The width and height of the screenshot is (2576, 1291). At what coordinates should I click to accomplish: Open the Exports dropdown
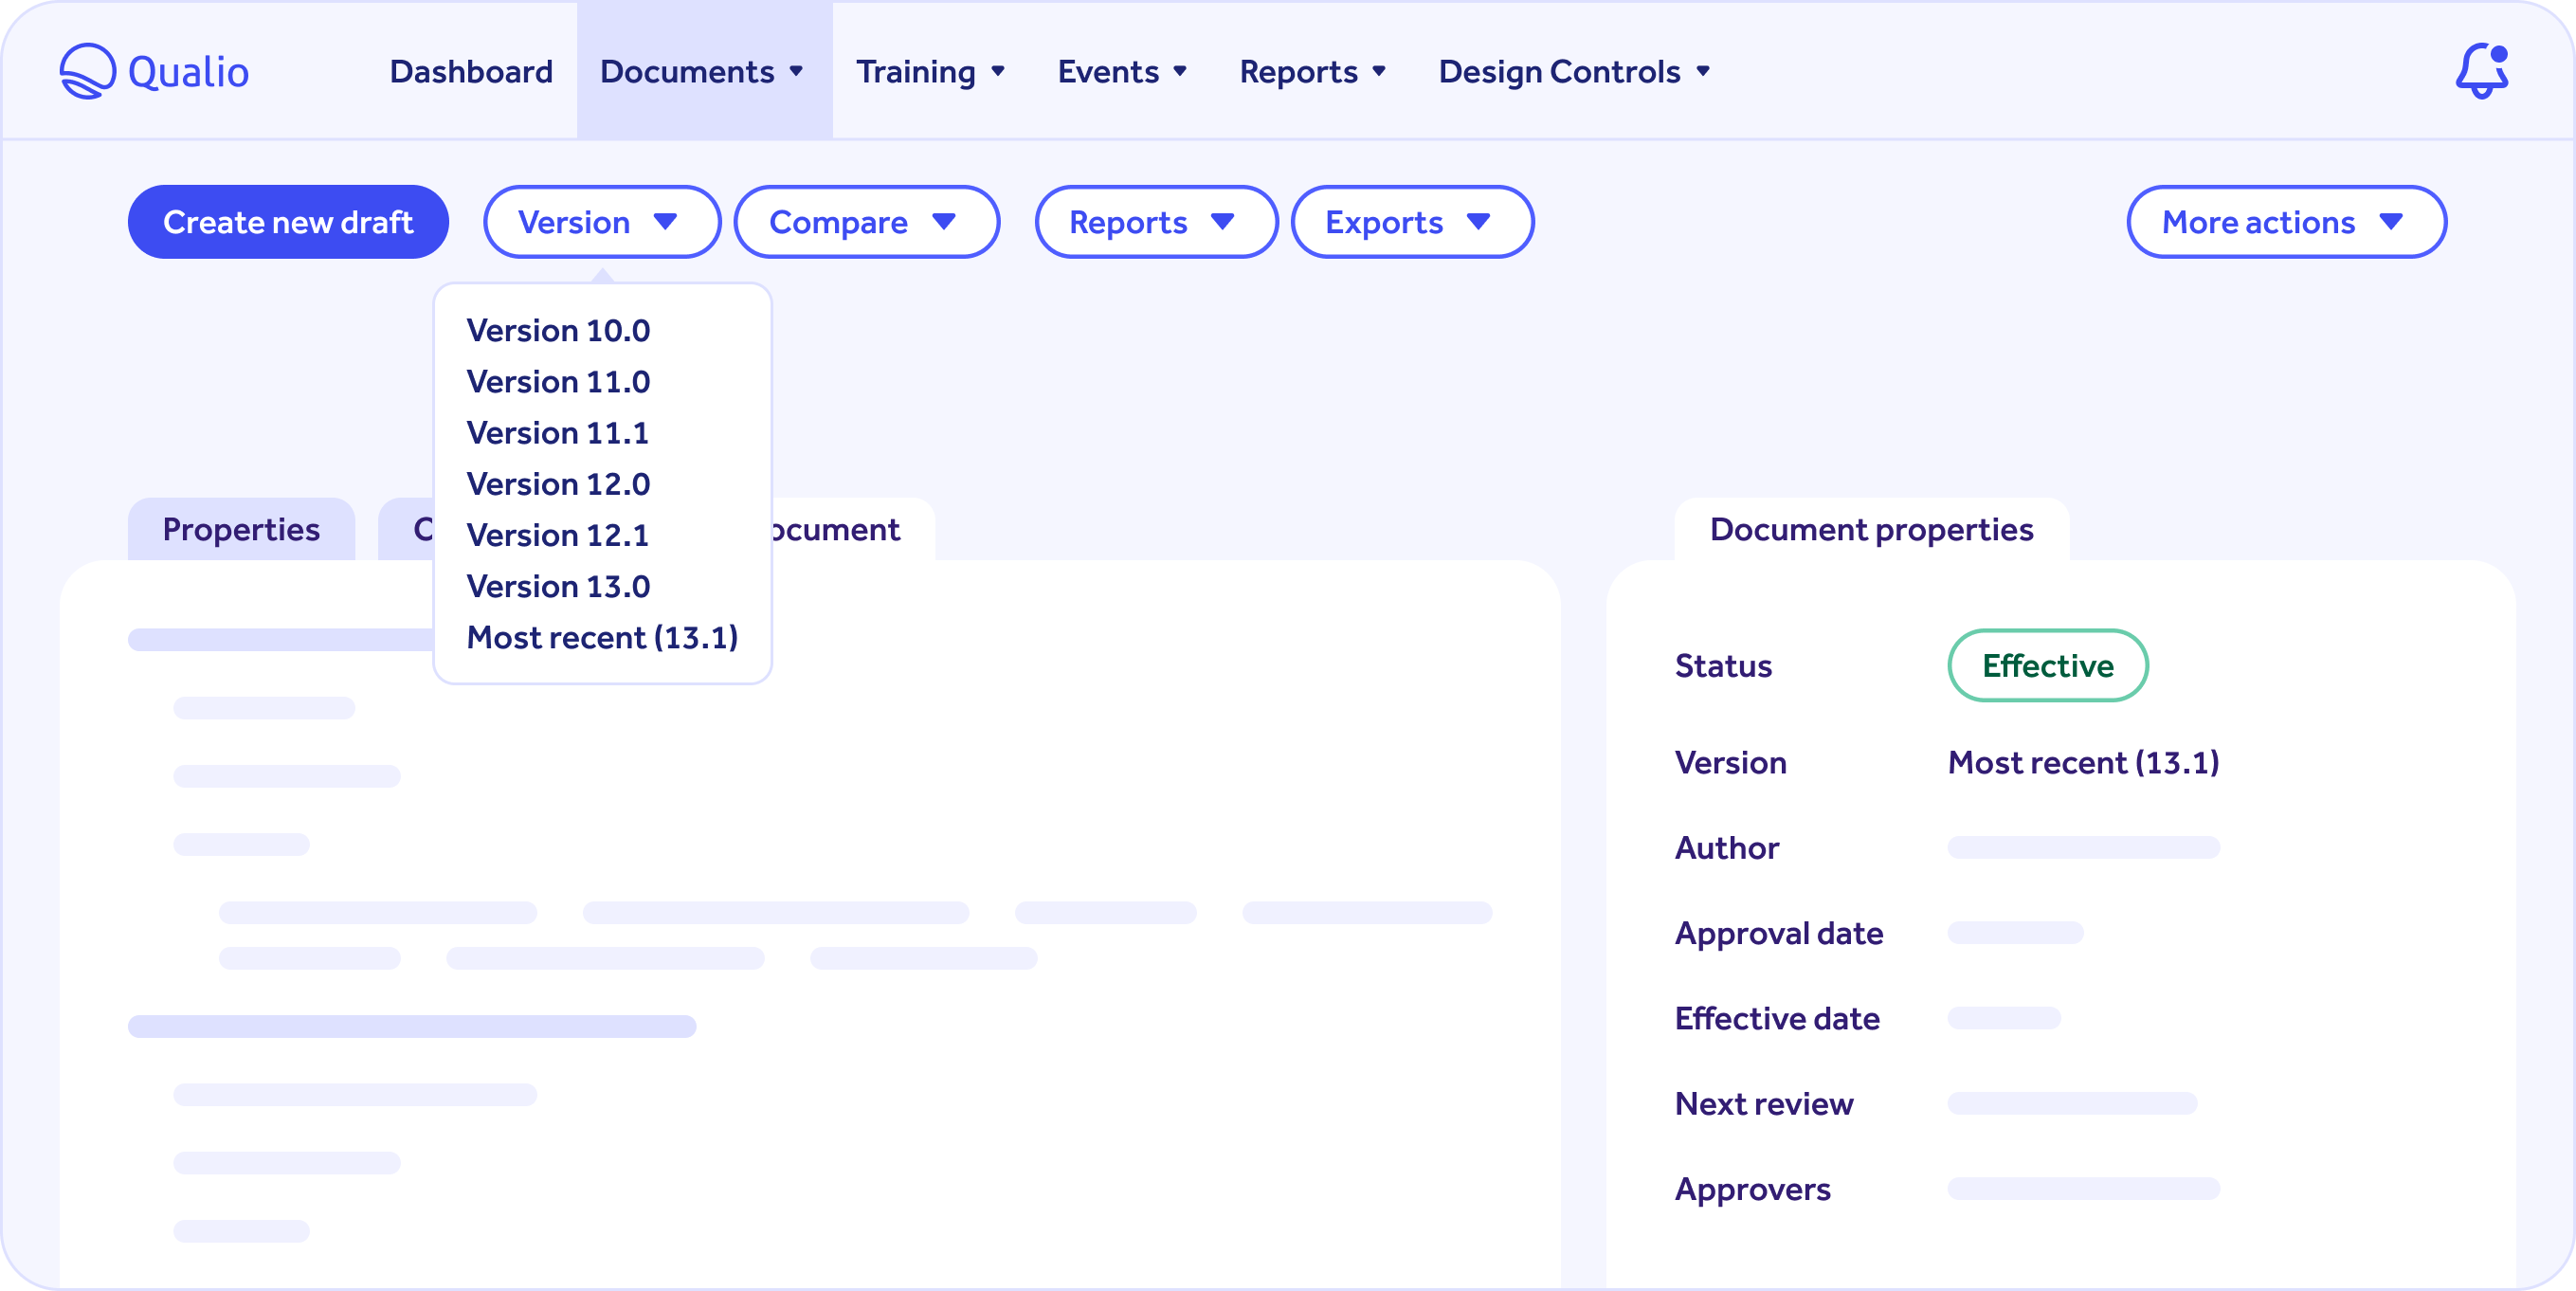[x=1411, y=222]
